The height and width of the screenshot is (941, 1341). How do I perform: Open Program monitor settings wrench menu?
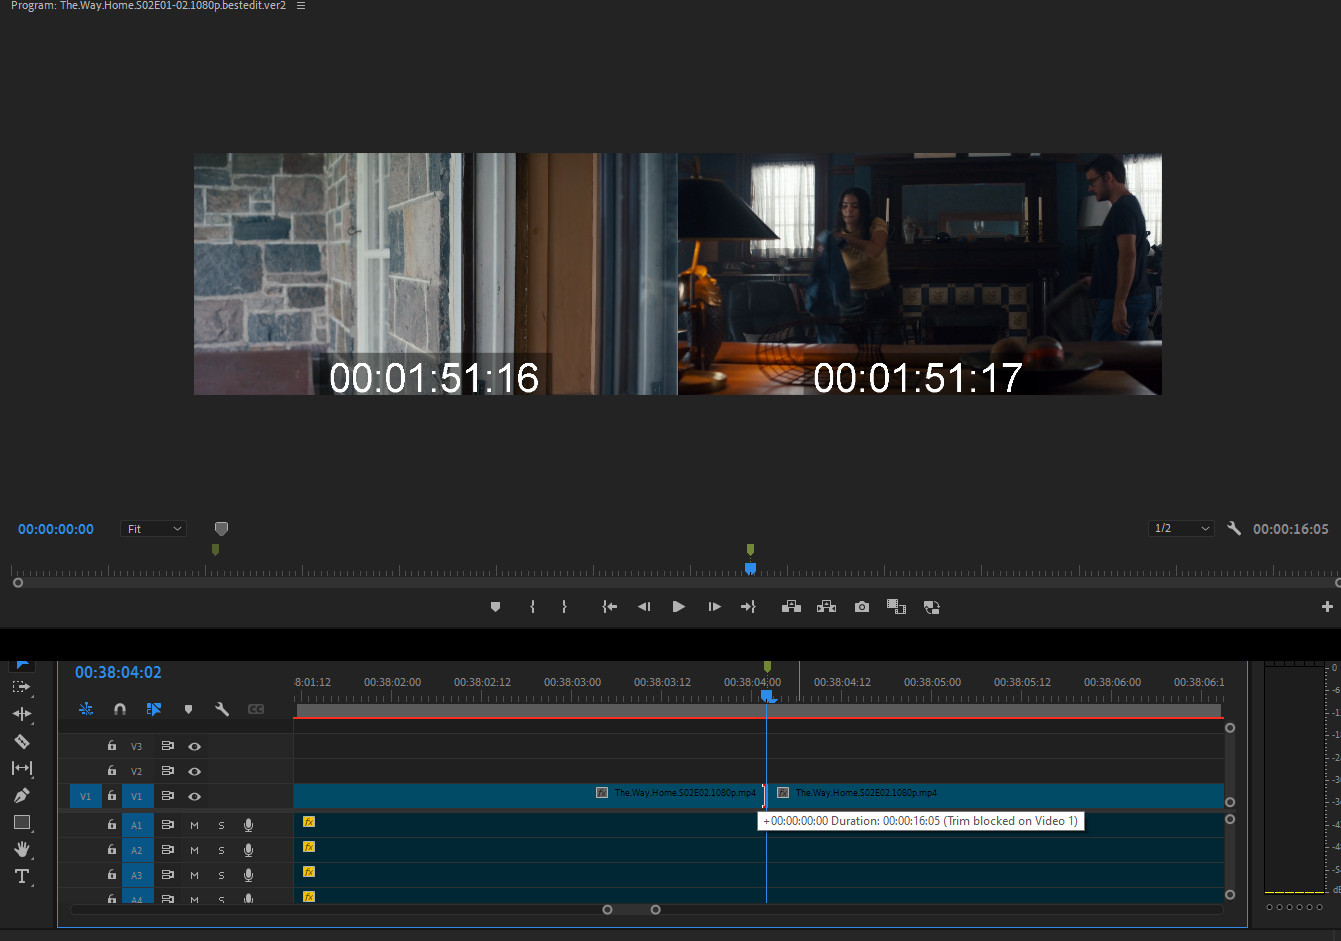(1234, 528)
